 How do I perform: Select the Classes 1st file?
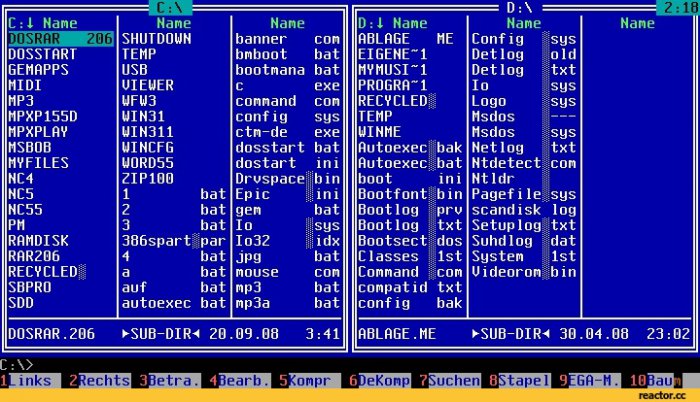click(411, 256)
